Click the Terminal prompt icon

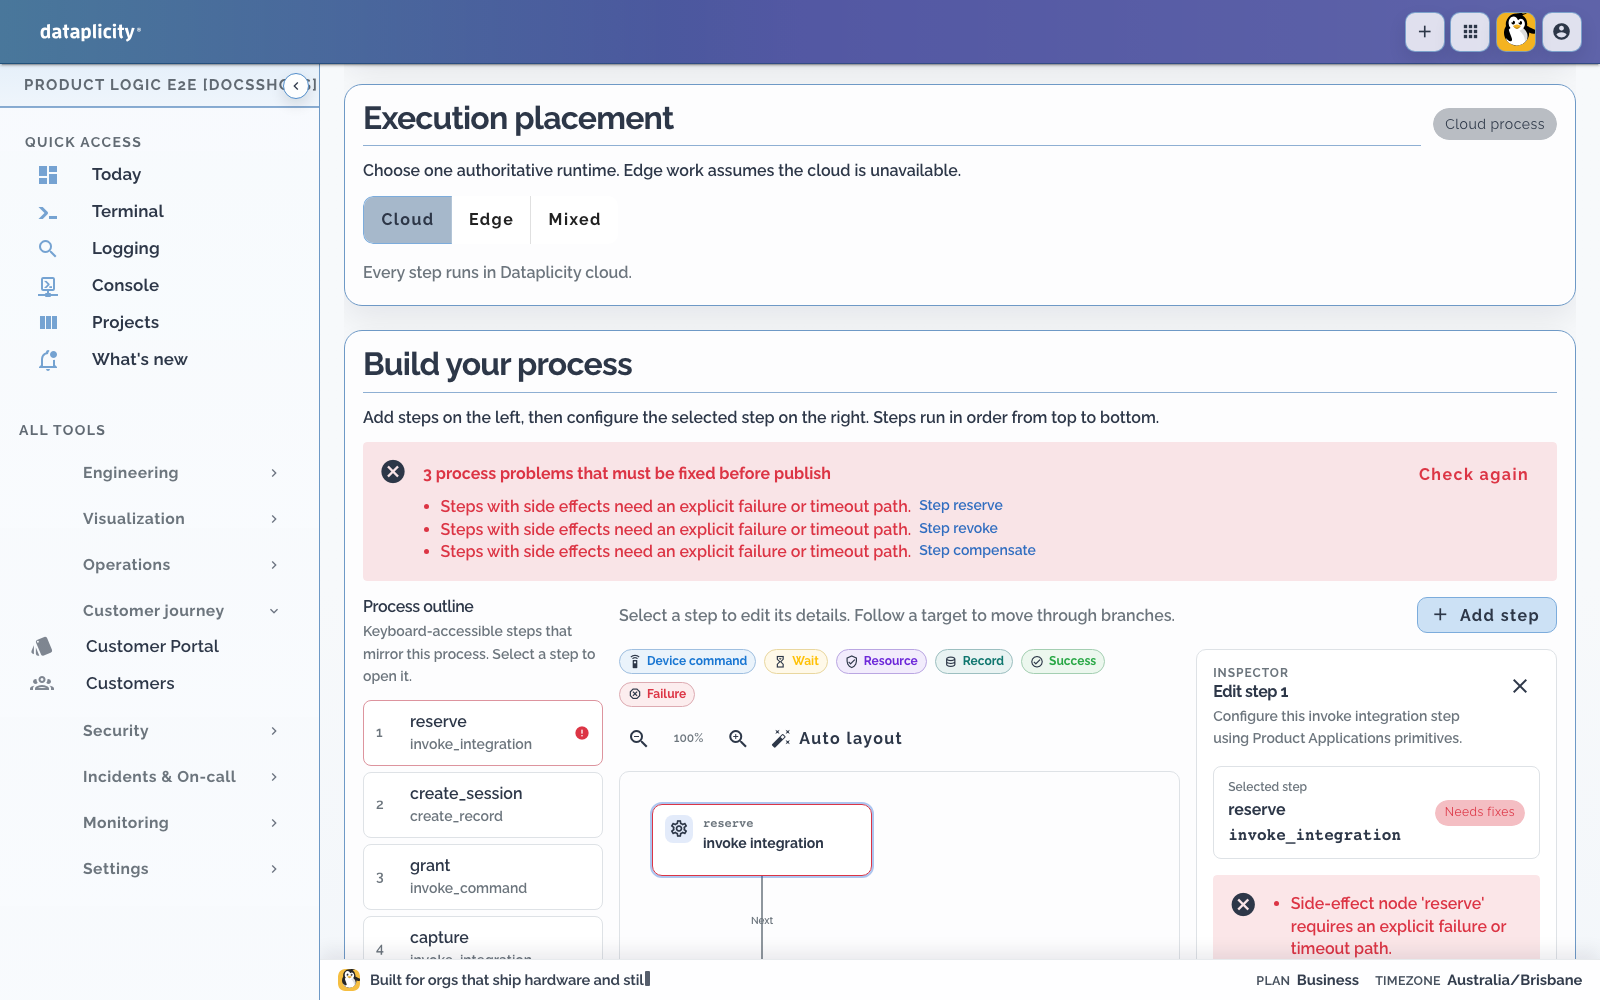48,212
